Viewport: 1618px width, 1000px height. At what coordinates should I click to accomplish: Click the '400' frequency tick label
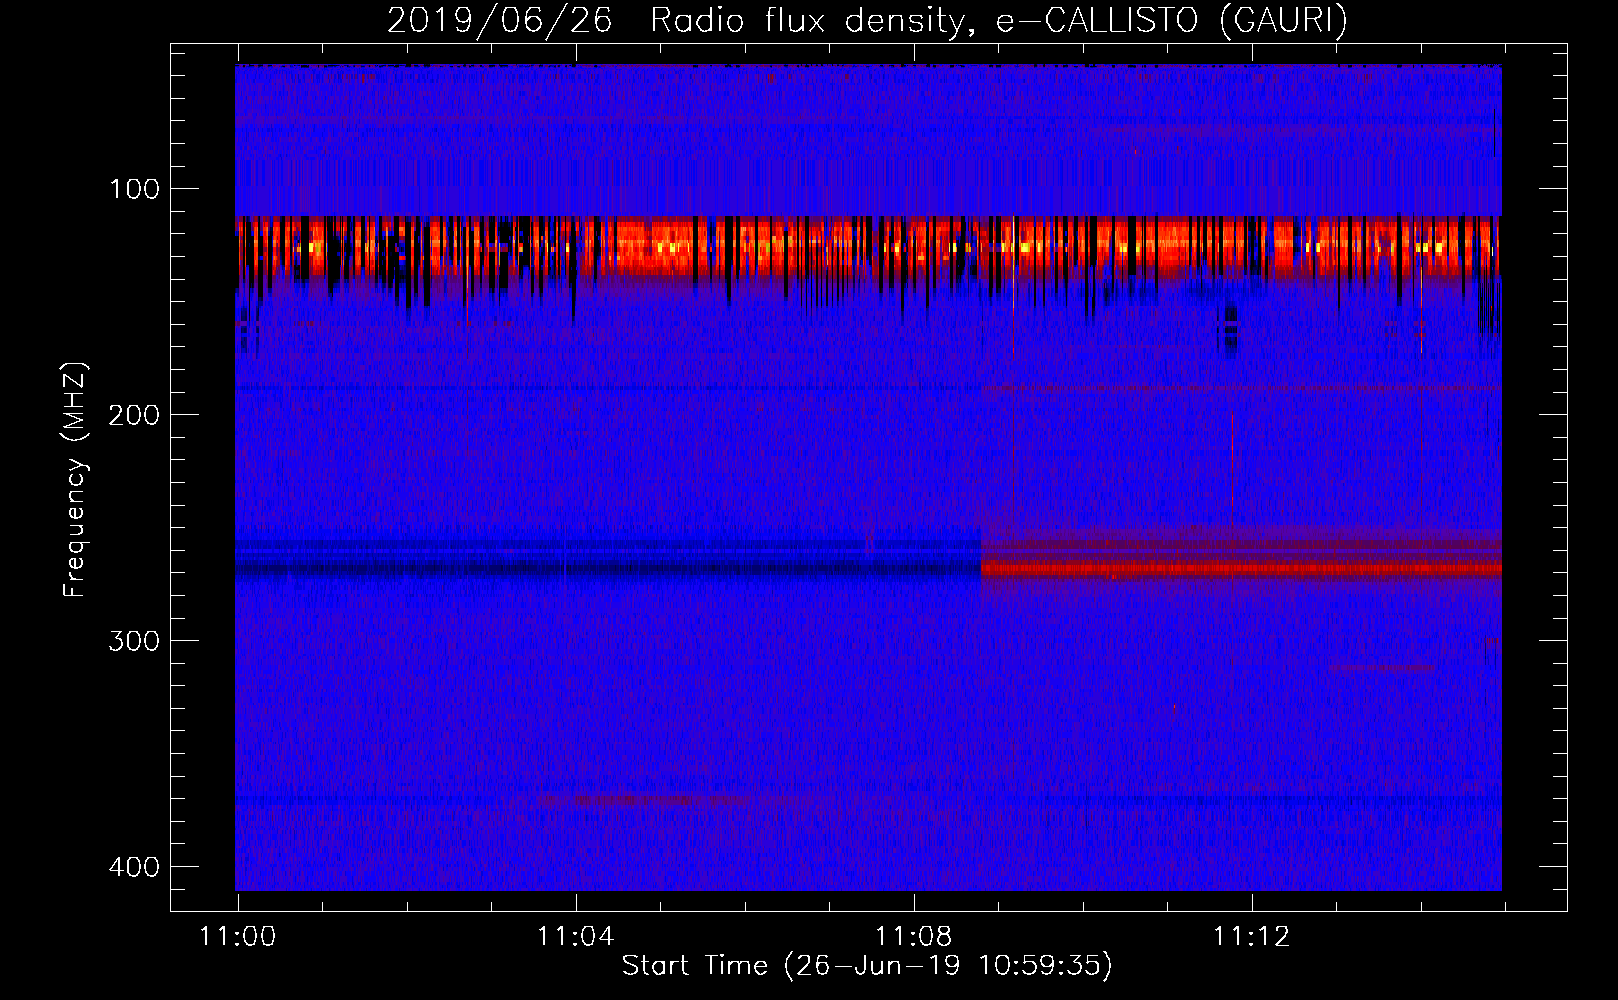(134, 867)
